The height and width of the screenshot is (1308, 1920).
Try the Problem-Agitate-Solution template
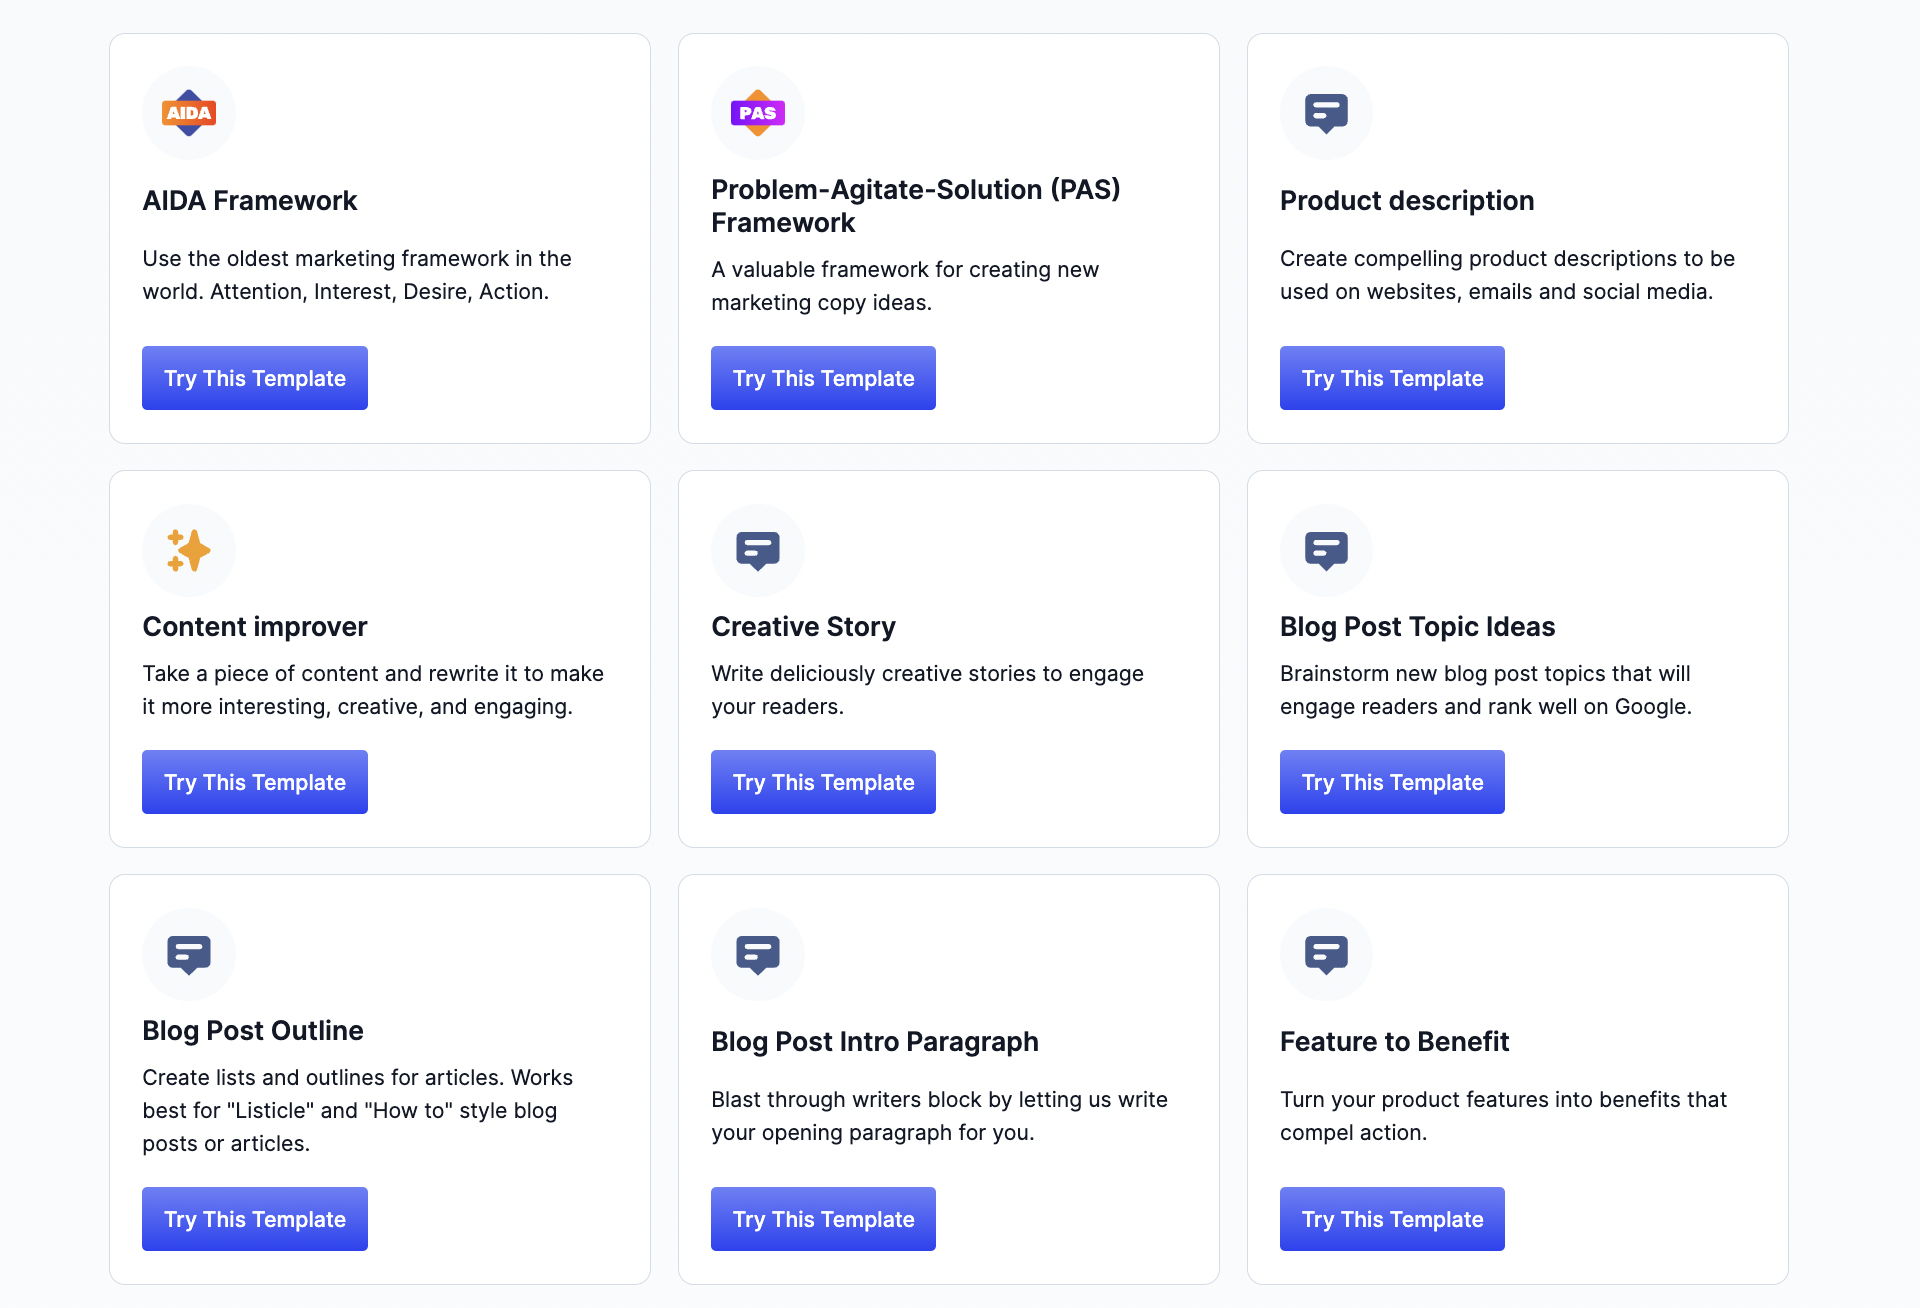click(x=822, y=378)
